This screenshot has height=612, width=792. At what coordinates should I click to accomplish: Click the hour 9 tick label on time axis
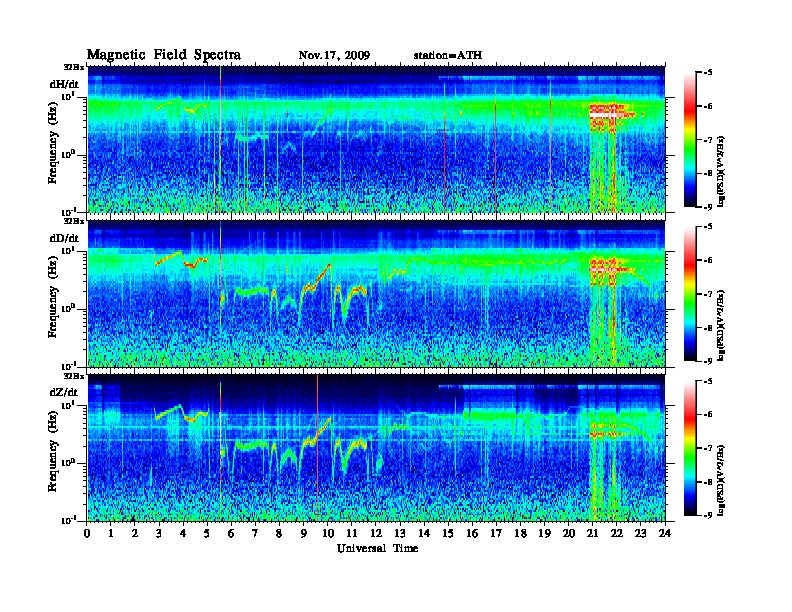click(304, 533)
